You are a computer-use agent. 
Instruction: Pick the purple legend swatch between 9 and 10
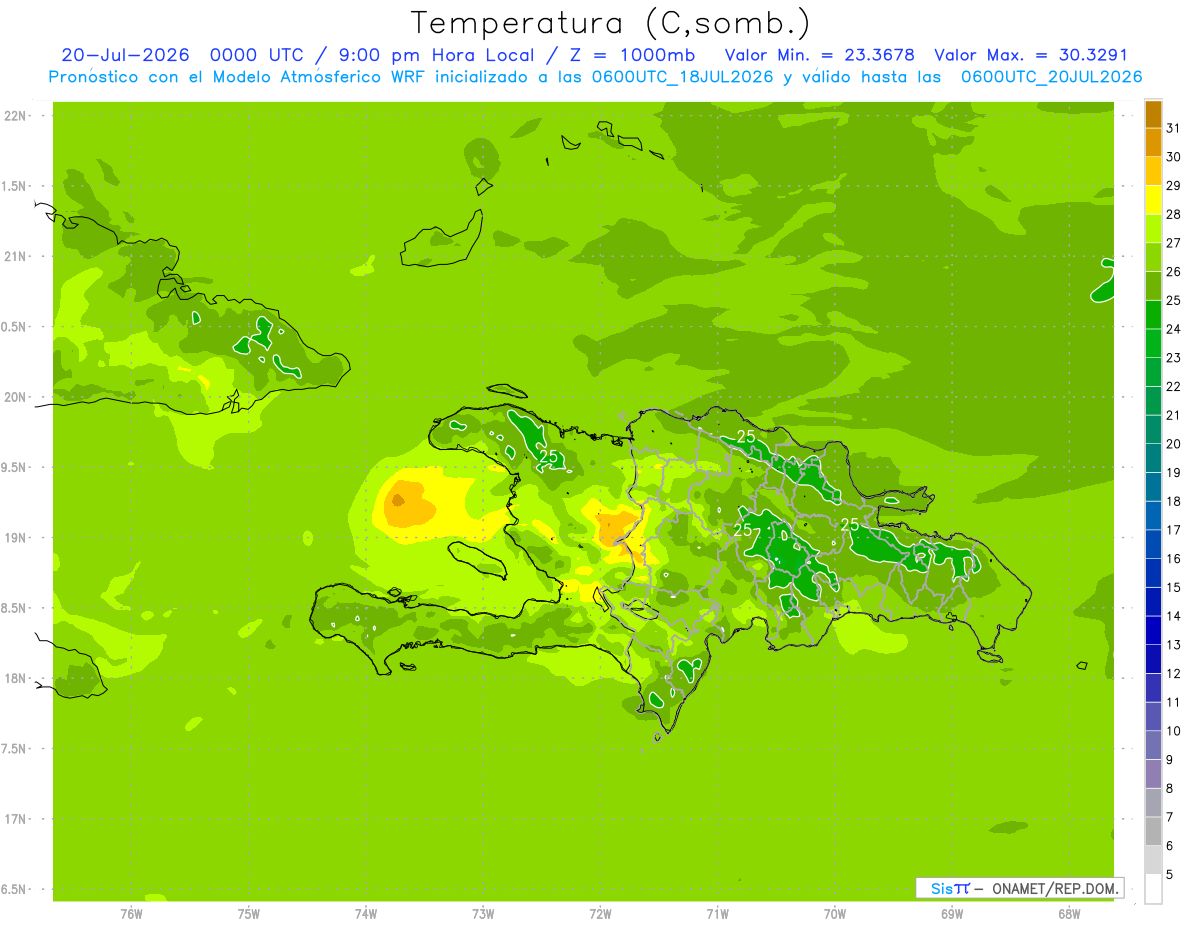pos(1153,745)
